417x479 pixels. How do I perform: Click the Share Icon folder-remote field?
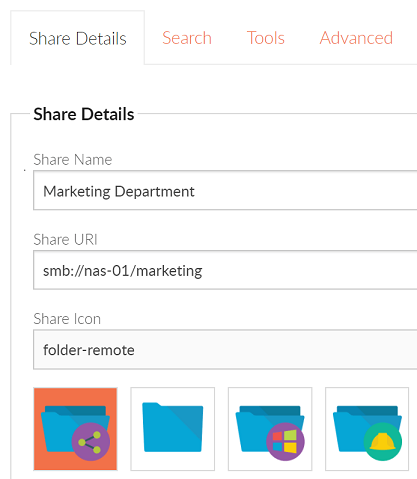point(225,350)
